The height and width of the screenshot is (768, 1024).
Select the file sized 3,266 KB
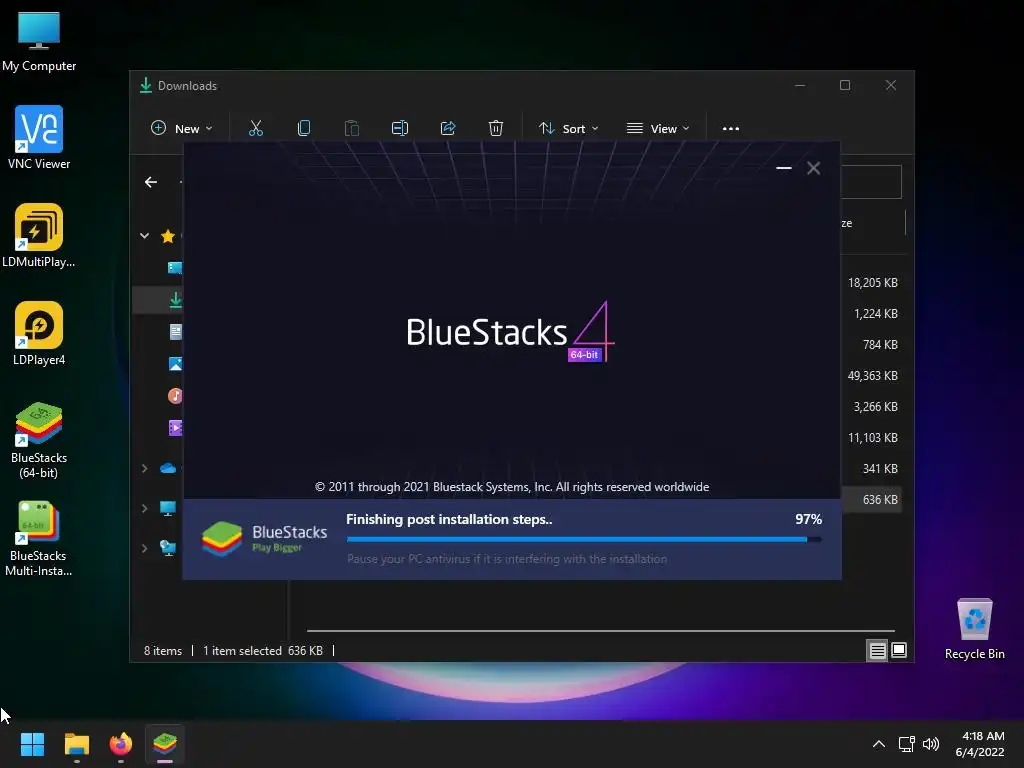(x=875, y=406)
